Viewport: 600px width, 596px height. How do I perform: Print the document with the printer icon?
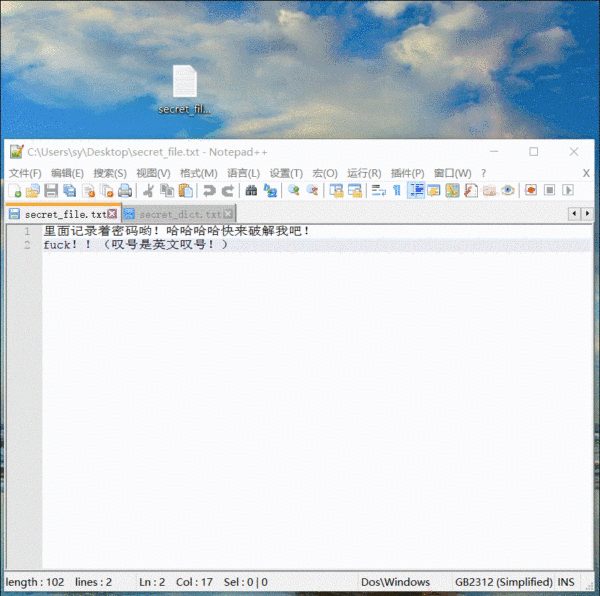125,190
